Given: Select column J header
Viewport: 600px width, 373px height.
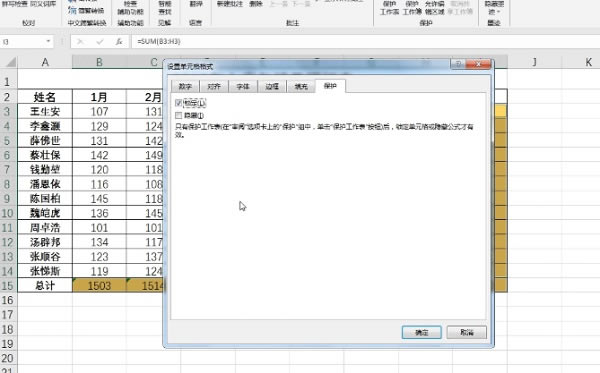Looking at the screenshot, I should [x=535, y=62].
